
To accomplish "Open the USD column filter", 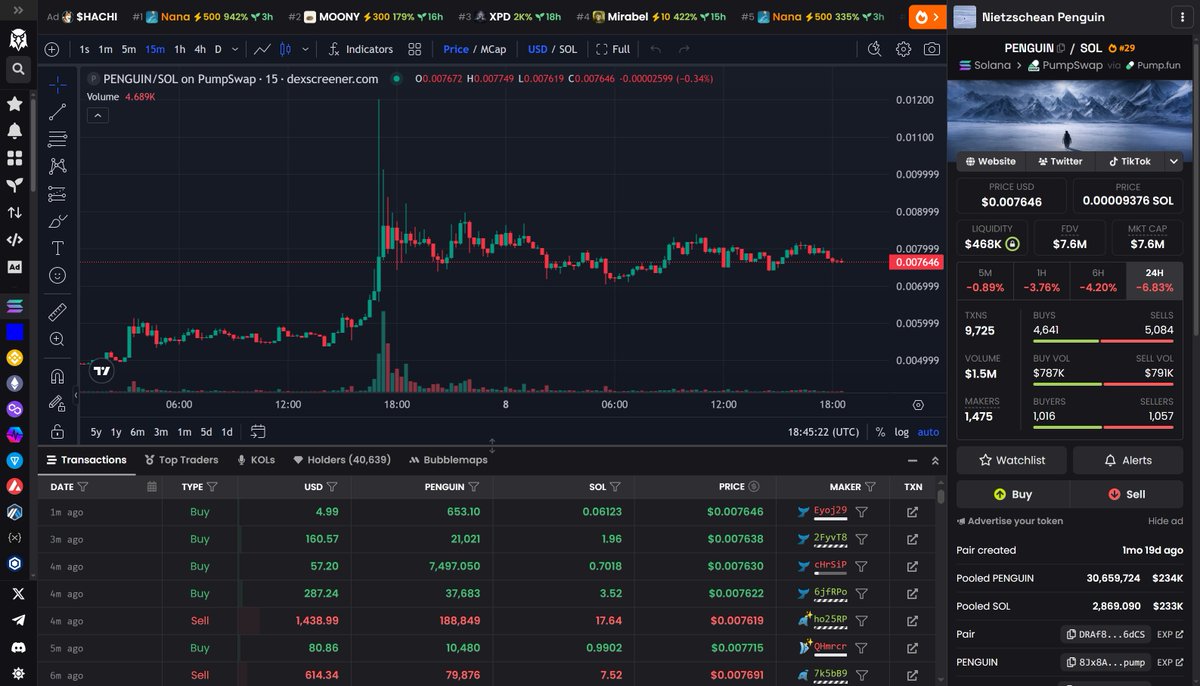I will [x=331, y=487].
